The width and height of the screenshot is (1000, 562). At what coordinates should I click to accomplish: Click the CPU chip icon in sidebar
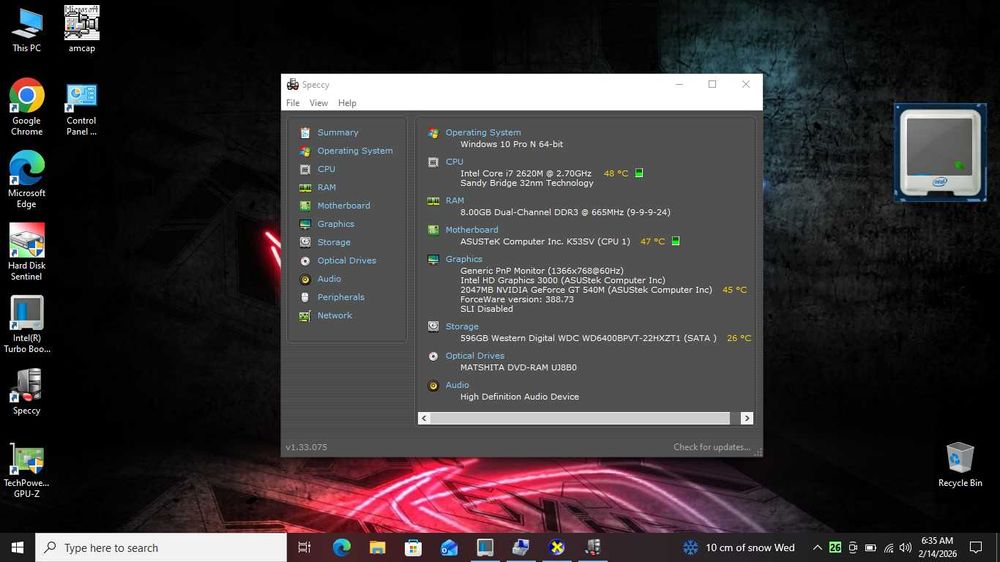pos(305,169)
